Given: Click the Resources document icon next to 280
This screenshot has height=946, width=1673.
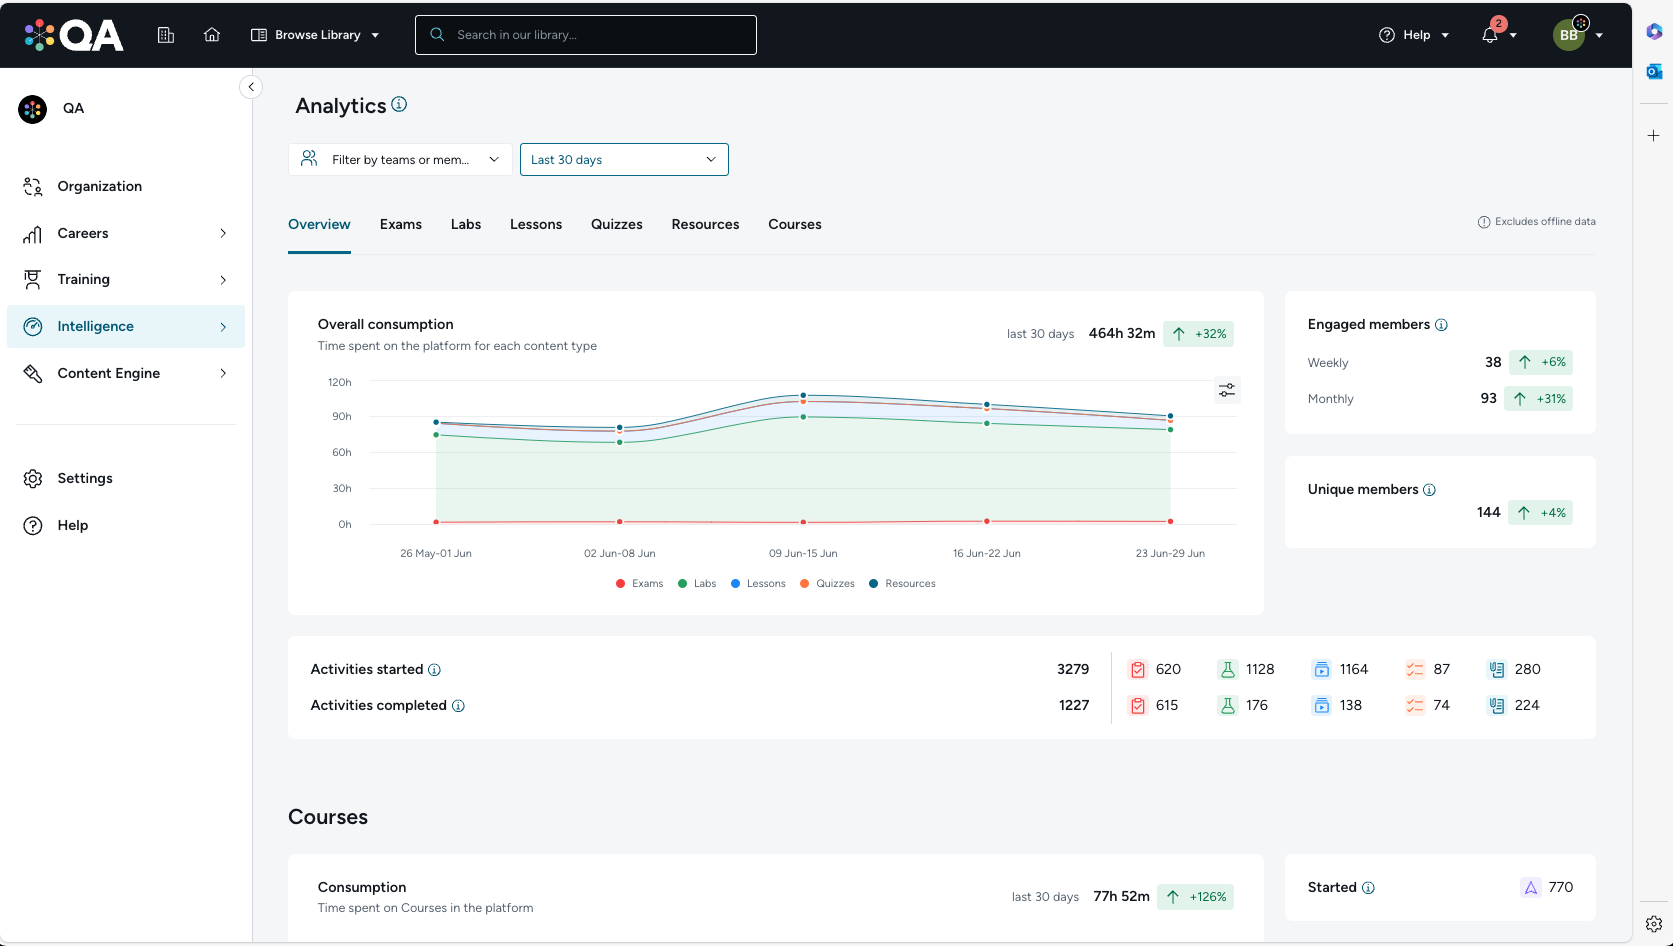Looking at the screenshot, I should [1497, 669].
